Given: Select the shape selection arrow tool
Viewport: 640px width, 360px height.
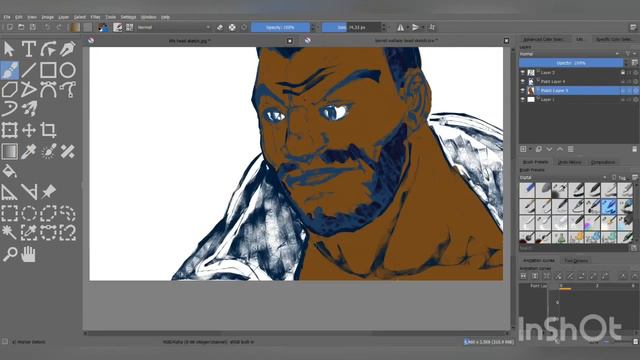Looking at the screenshot, I should point(9,49).
